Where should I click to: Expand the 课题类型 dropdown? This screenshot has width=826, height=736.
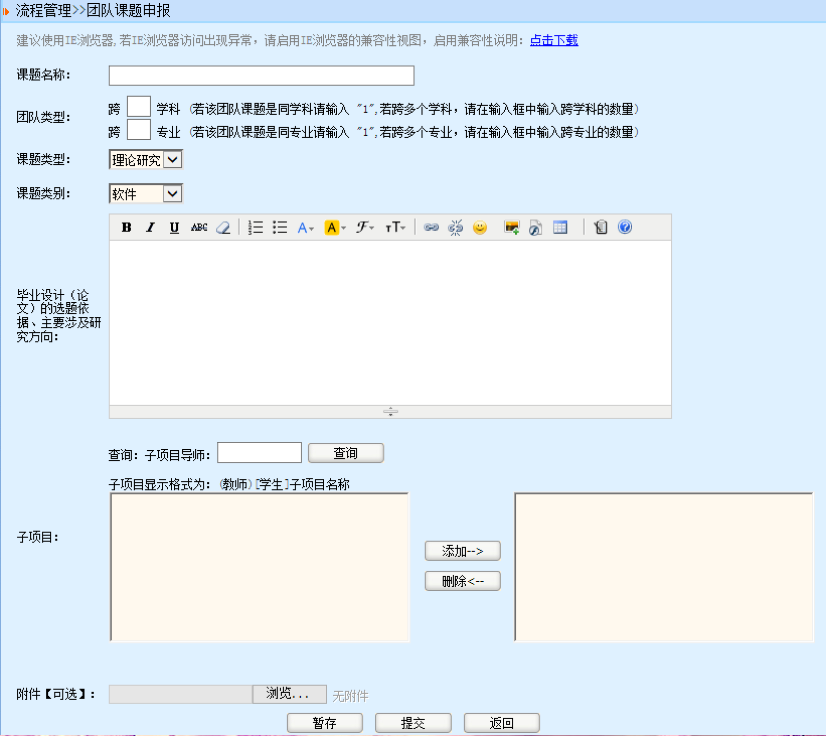point(172,160)
